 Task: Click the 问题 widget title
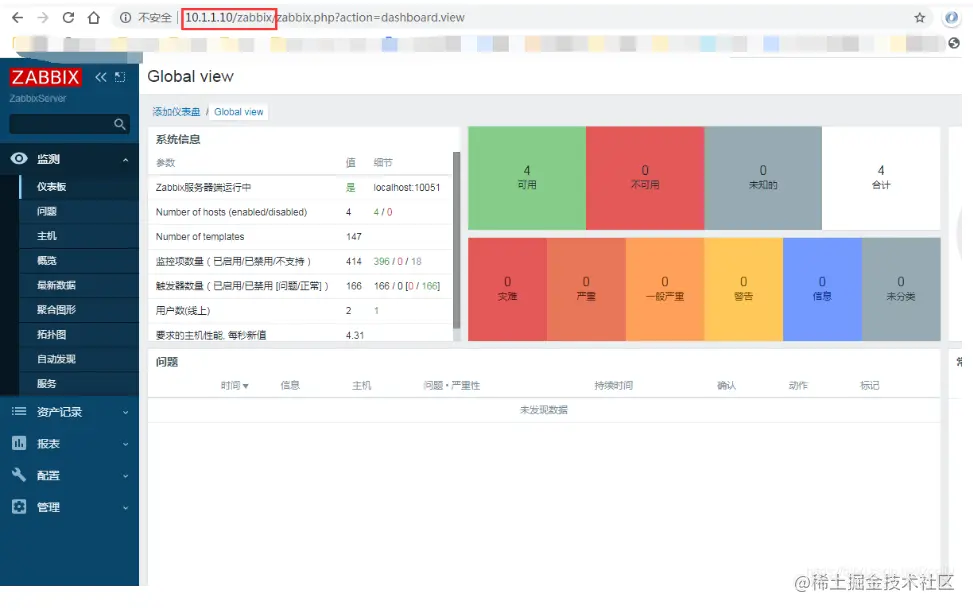click(167, 362)
